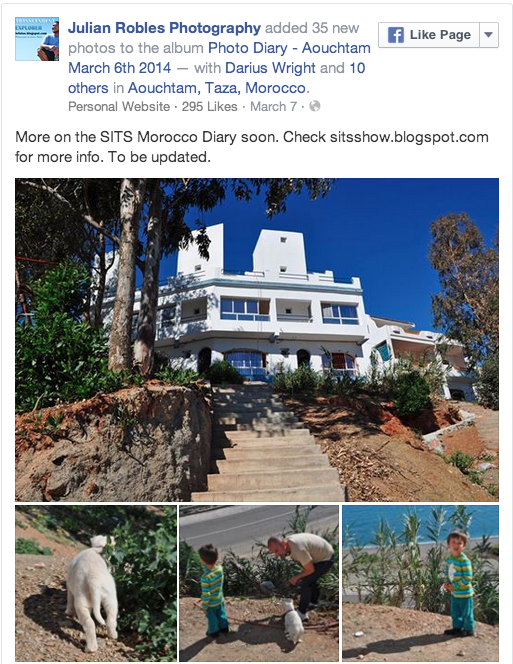
Task: Visit Darius Wright's profile link
Action: pyautogui.click(x=270, y=68)
